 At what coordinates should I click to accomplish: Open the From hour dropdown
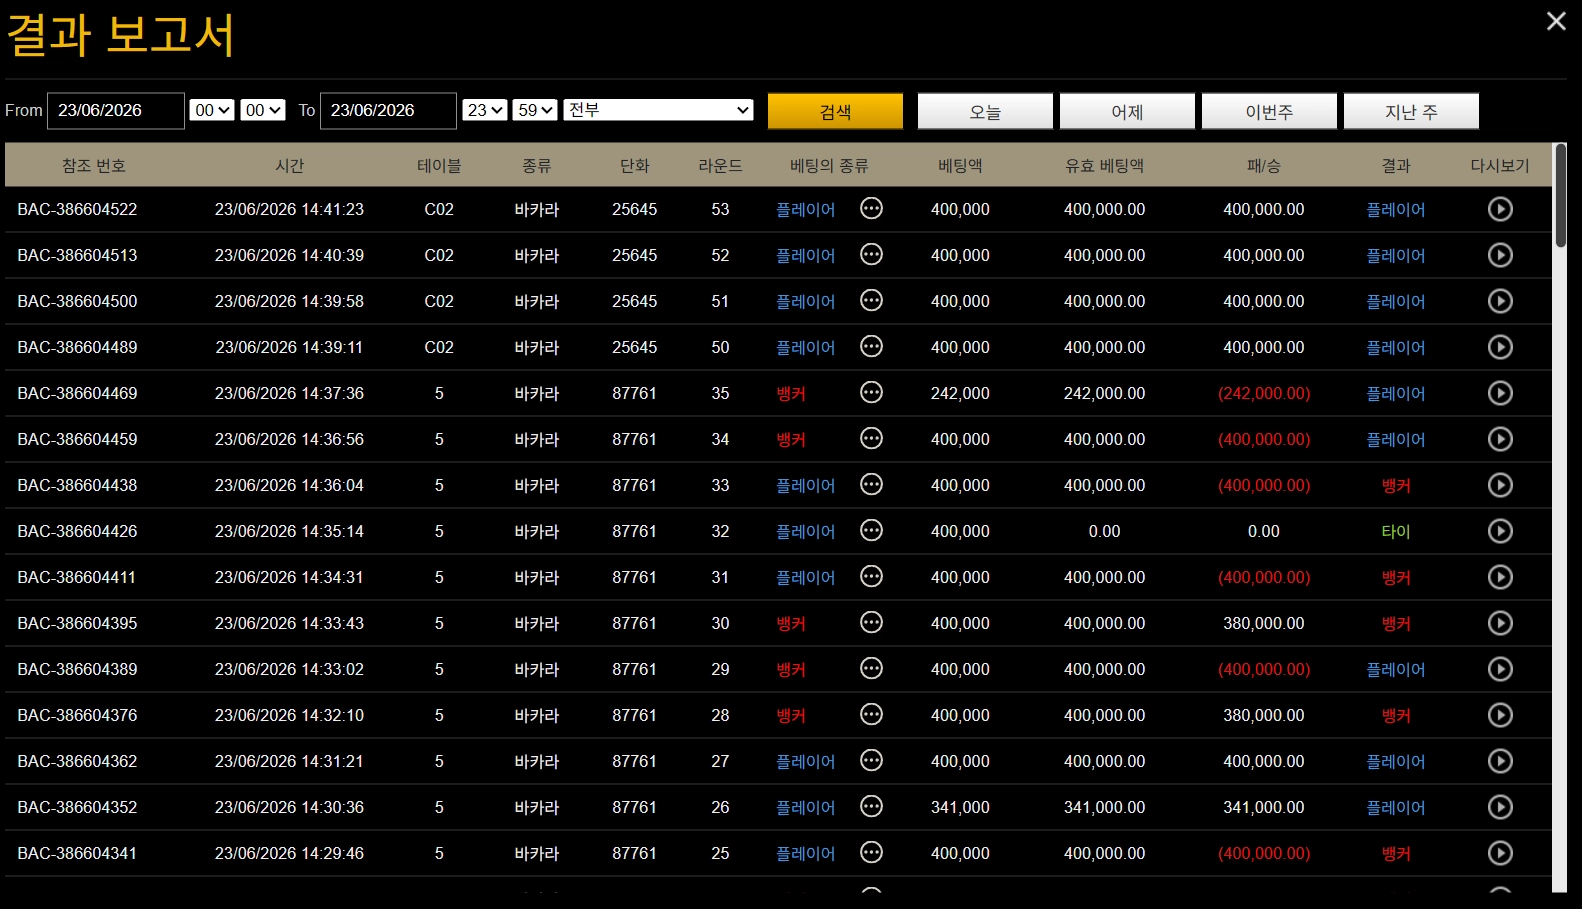(x=212, y=110)
